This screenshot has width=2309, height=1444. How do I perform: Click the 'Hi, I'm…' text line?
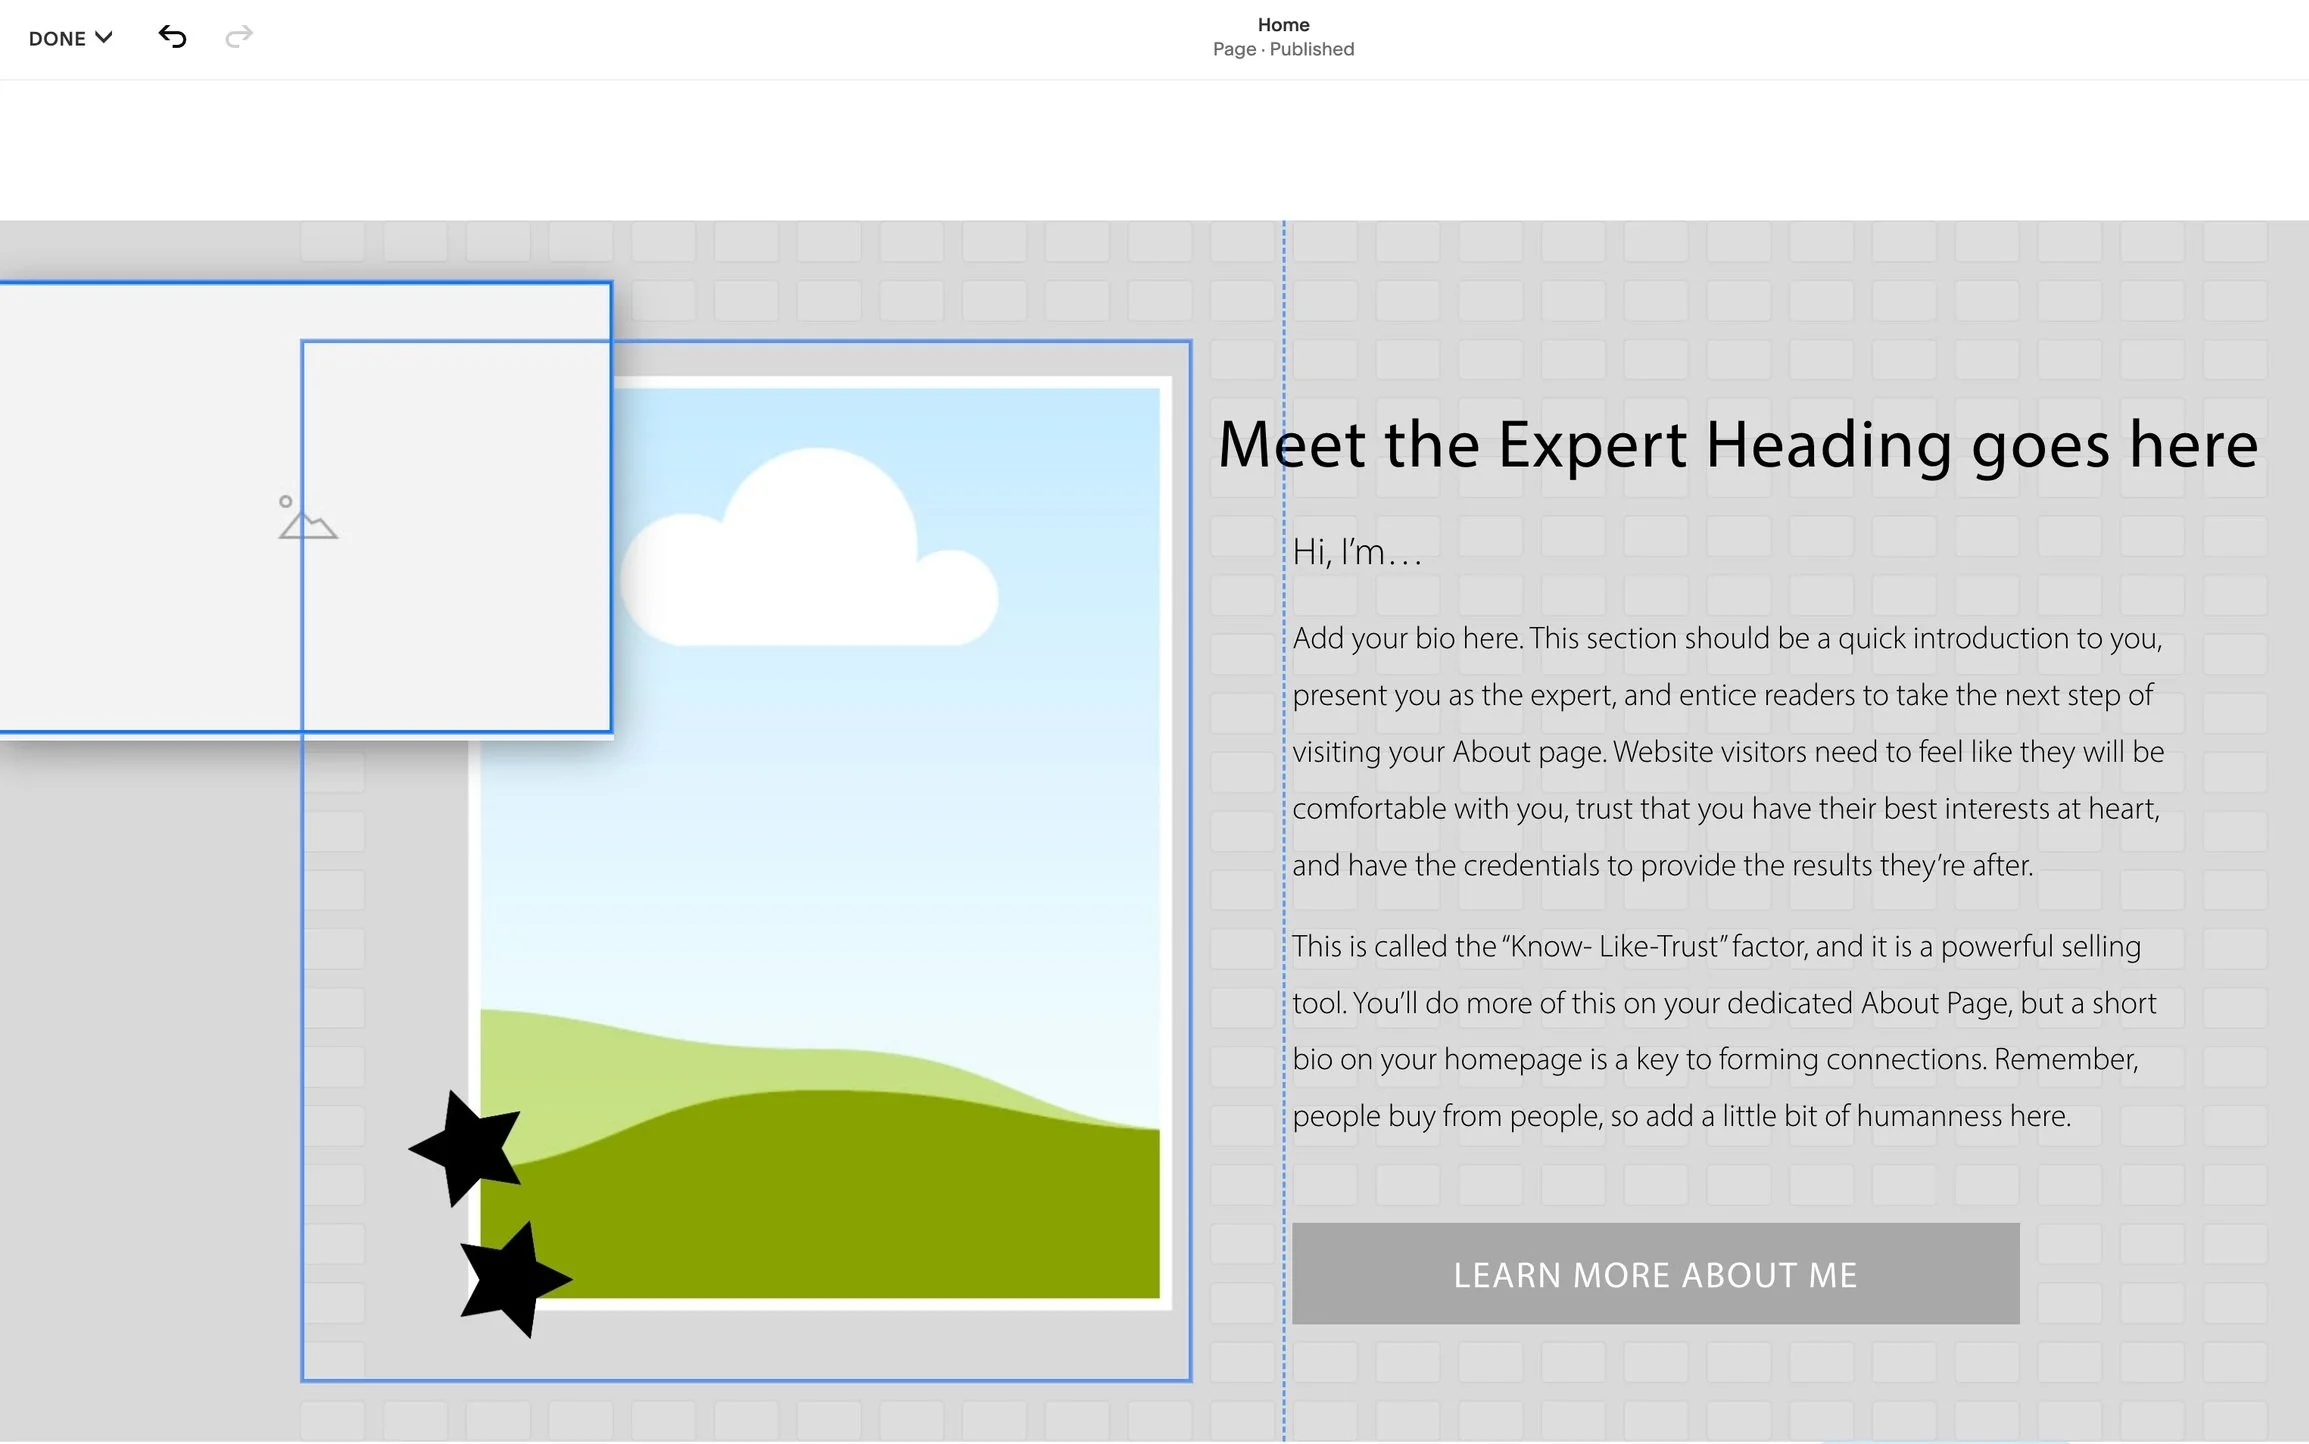tap(1357, 552)
